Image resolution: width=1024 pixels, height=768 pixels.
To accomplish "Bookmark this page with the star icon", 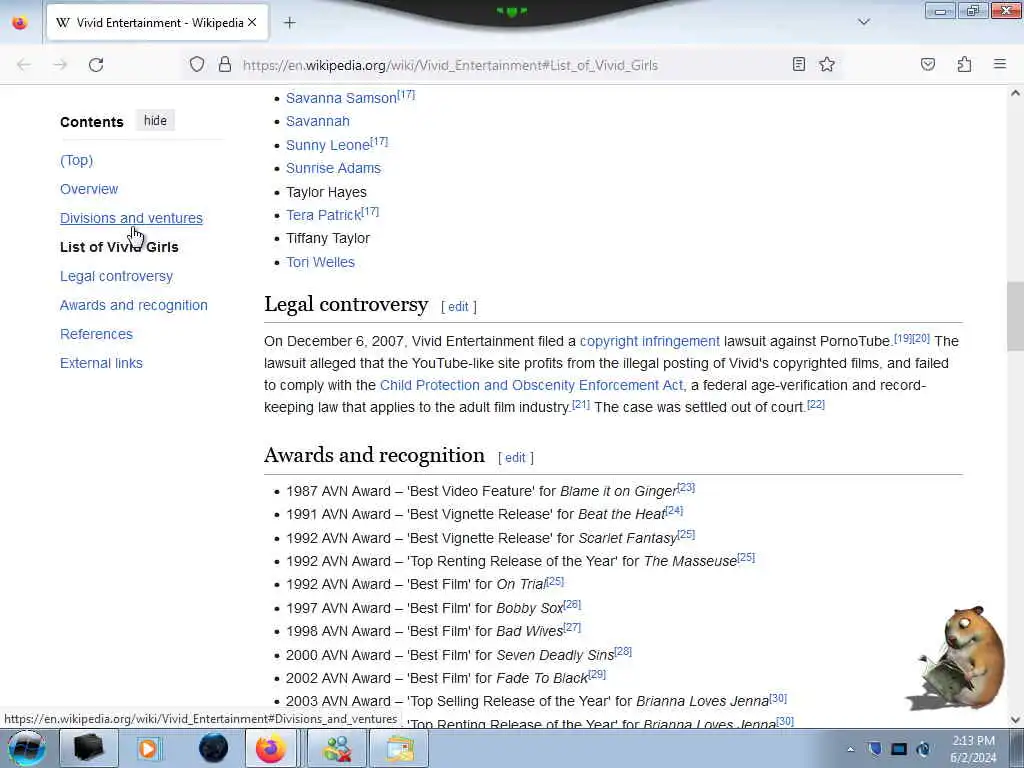I will (x=827, y=64).
